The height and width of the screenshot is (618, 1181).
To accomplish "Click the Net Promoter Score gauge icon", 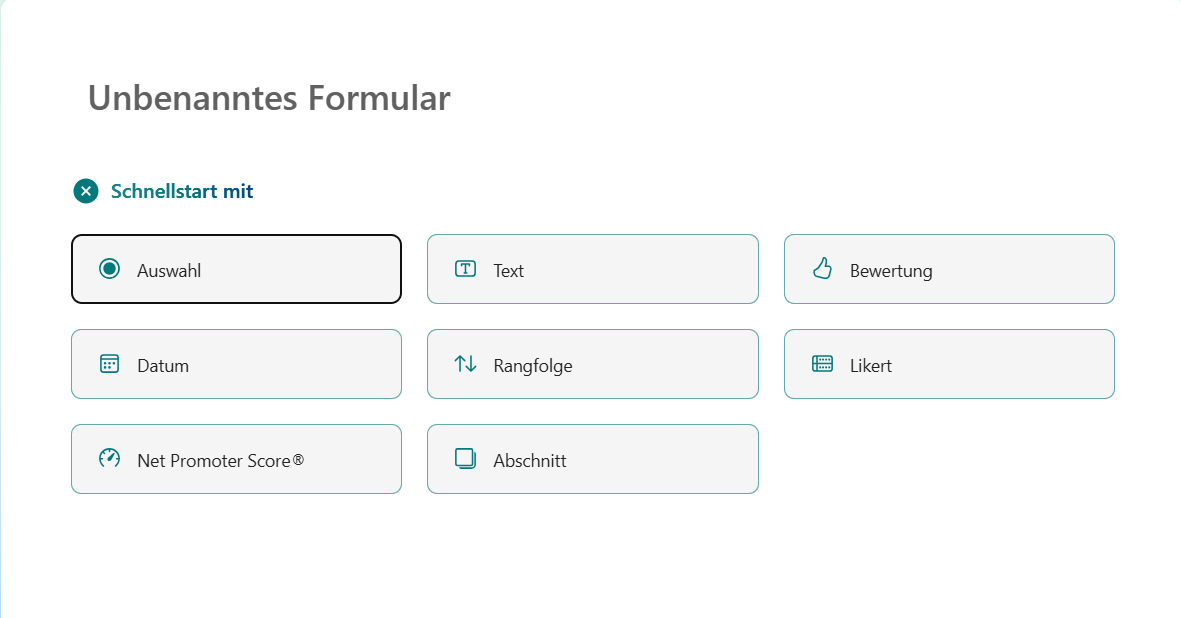I will (109, 459).
